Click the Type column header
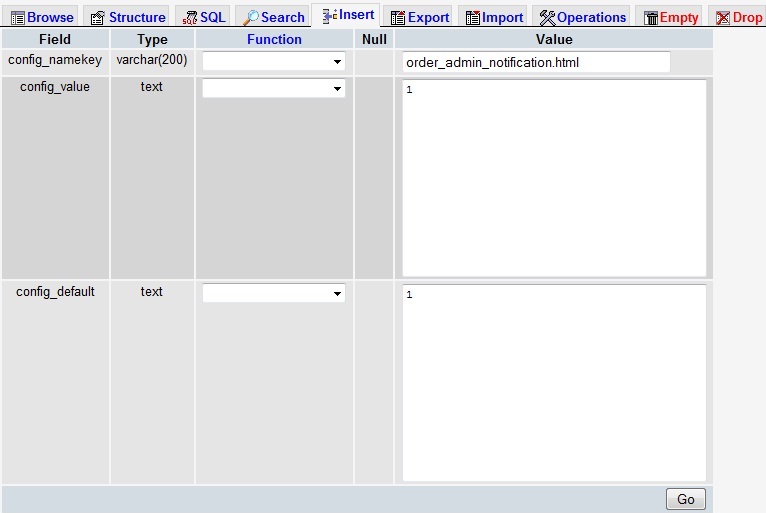Image resolution: width=766 pixels, height=513 pixels. (152, 40)
